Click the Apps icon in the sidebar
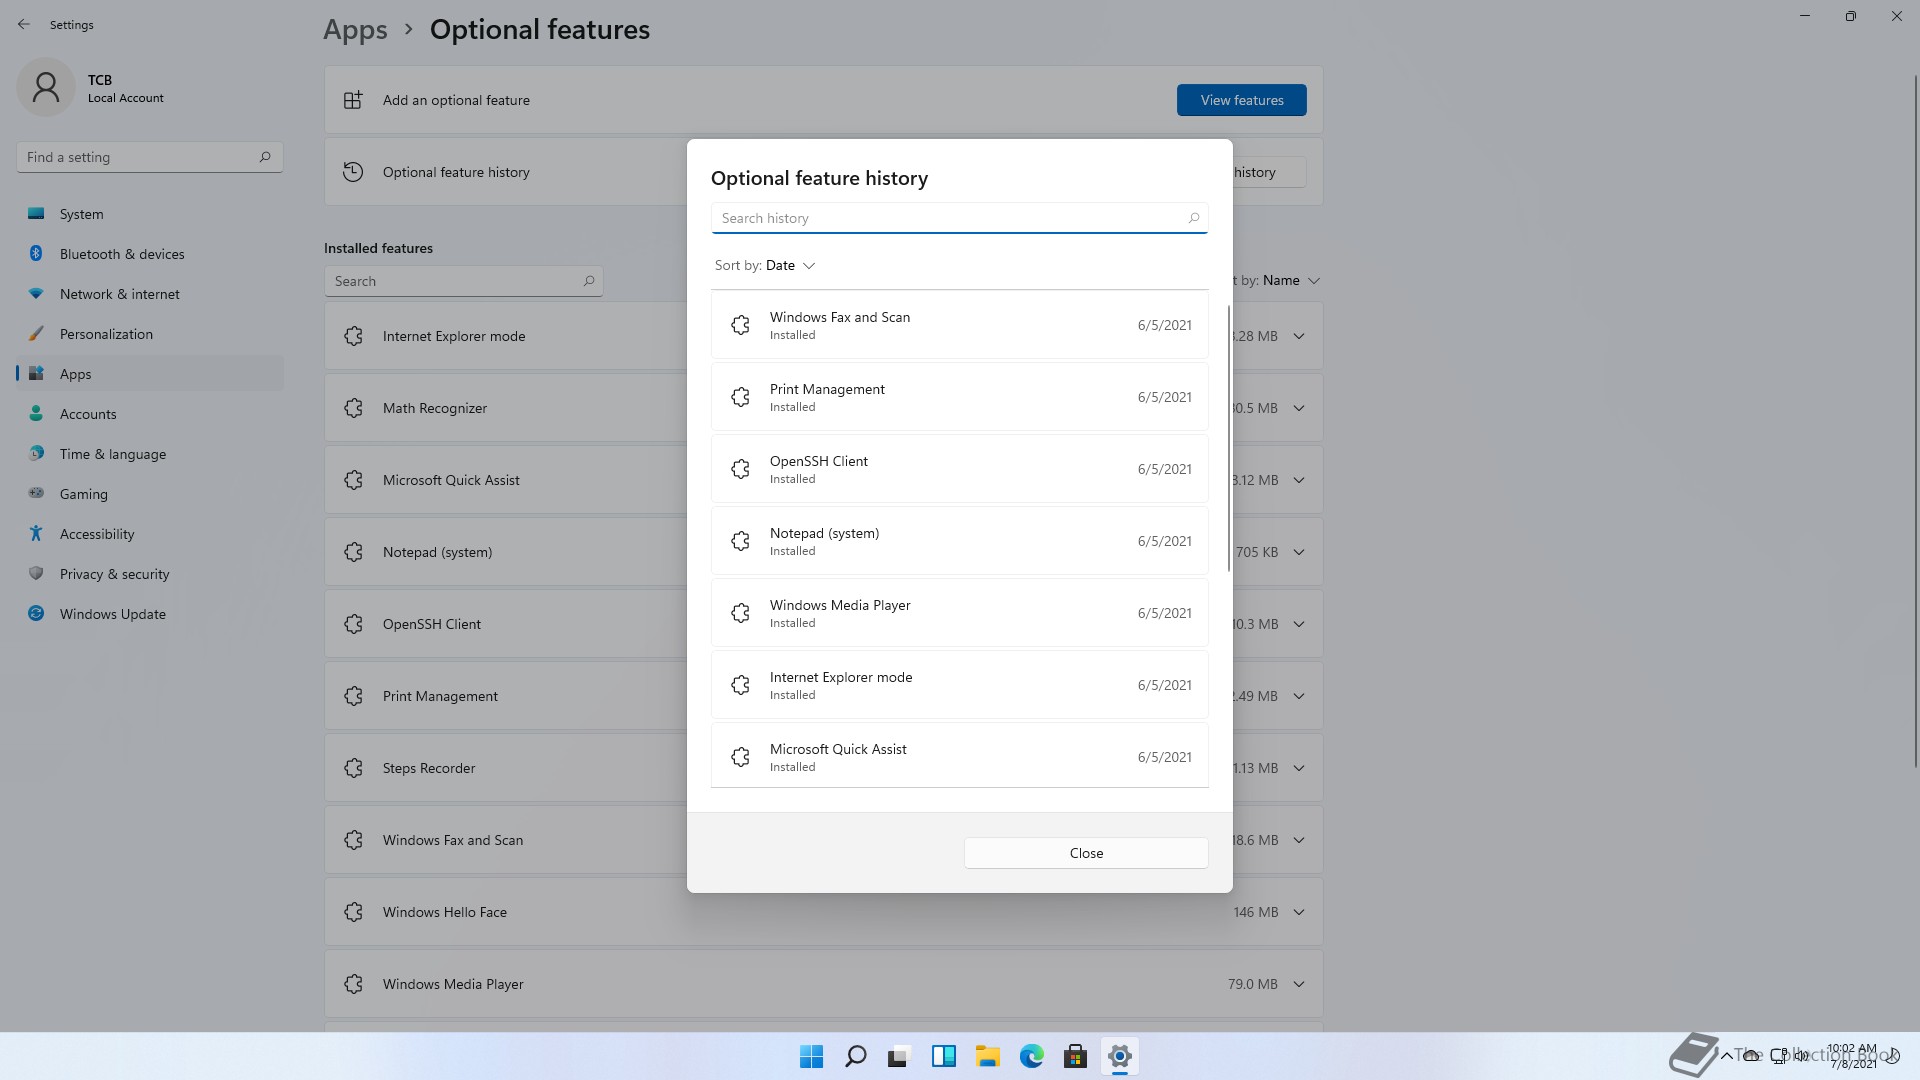The width and height of the screenshot is (1920, 1080). tap(36, 374)
